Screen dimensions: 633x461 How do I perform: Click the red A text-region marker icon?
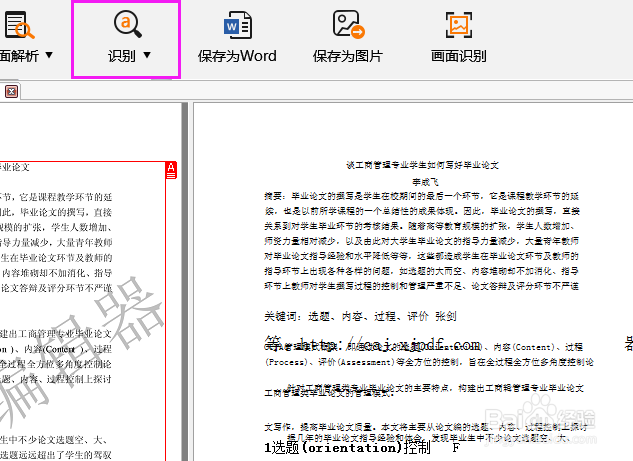tap(171, 170)
